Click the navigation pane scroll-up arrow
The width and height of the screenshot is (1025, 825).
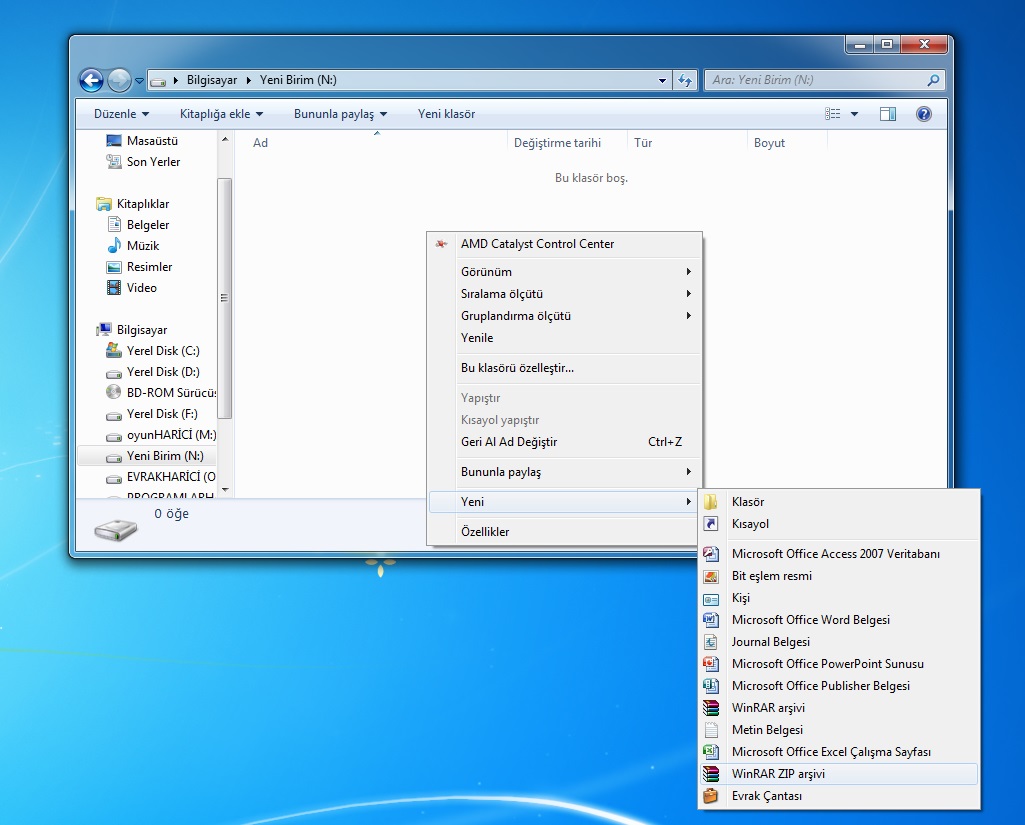225,139
